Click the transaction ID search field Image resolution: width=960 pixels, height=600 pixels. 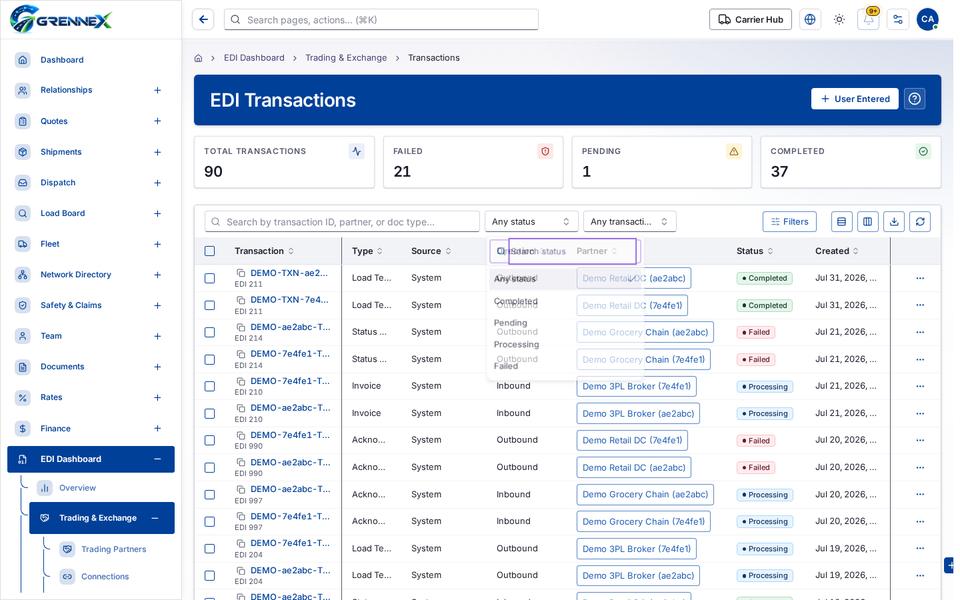pyautogui.click(x=342, y=222)
